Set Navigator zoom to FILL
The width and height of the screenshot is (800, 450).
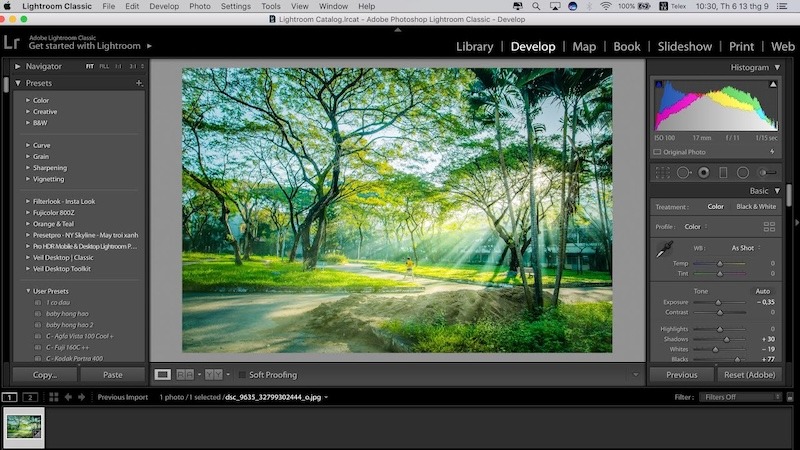pyautogui.click(x=104, y=66)
